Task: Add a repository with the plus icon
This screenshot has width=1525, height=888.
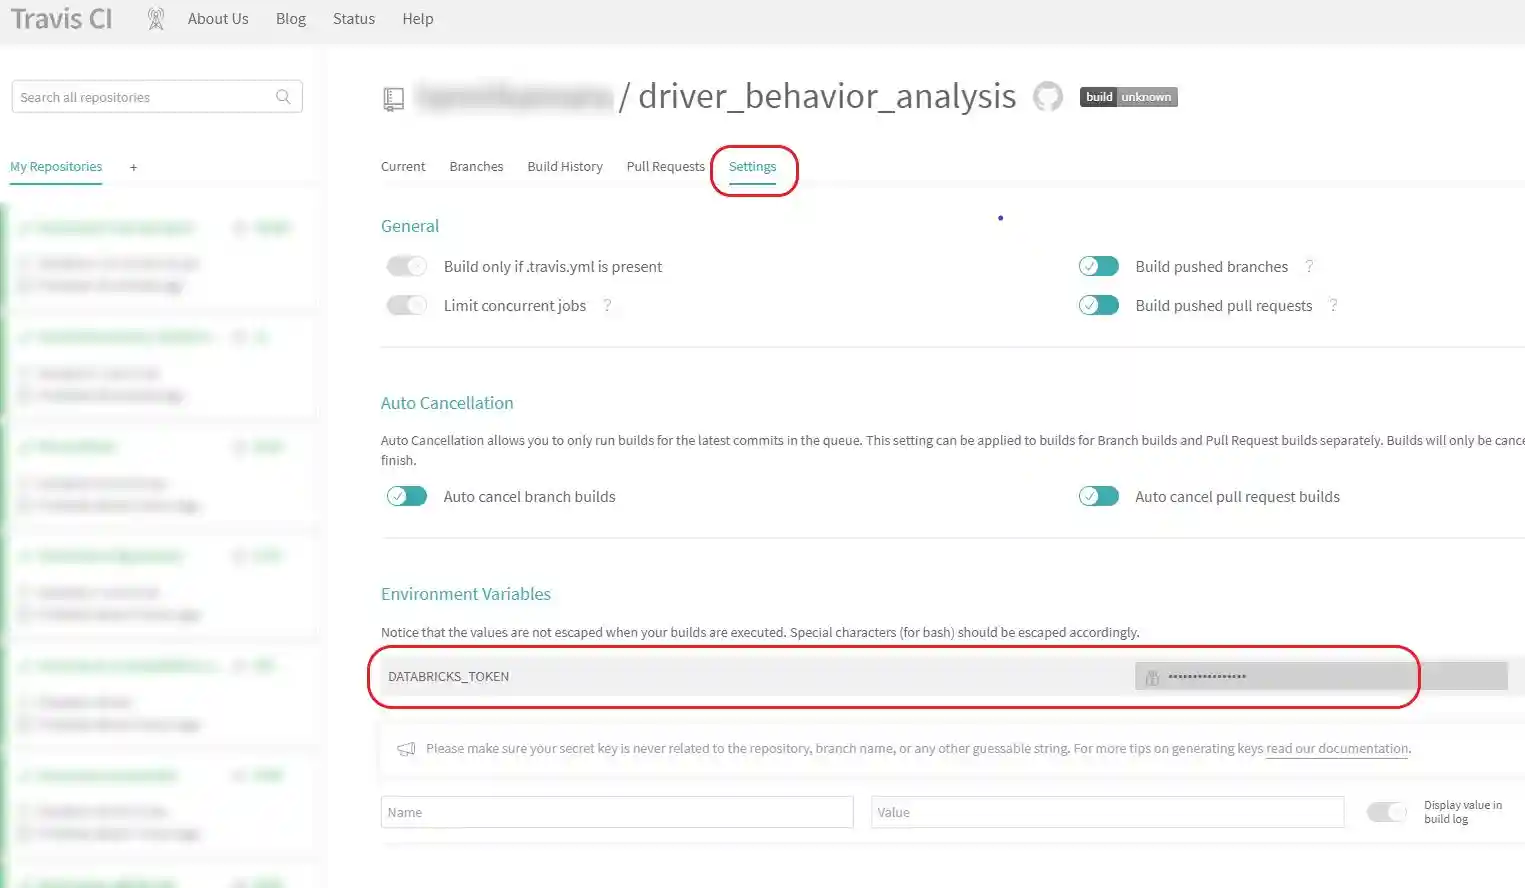Action: point(133,167)
